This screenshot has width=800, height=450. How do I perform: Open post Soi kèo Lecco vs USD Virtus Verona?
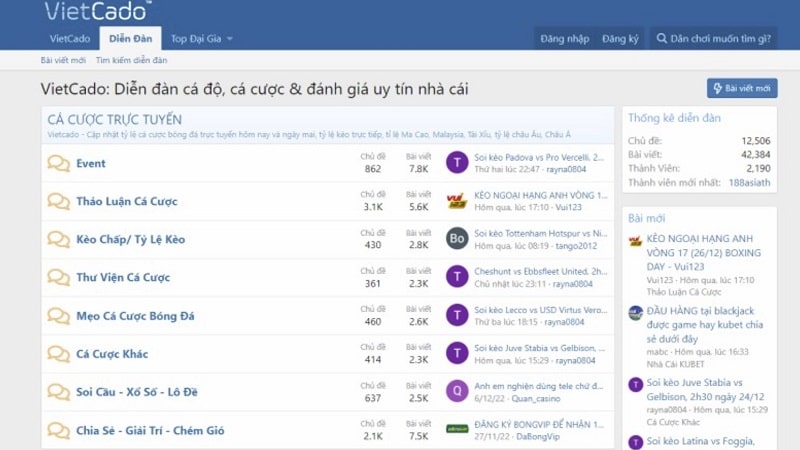[x=541, y=310]
